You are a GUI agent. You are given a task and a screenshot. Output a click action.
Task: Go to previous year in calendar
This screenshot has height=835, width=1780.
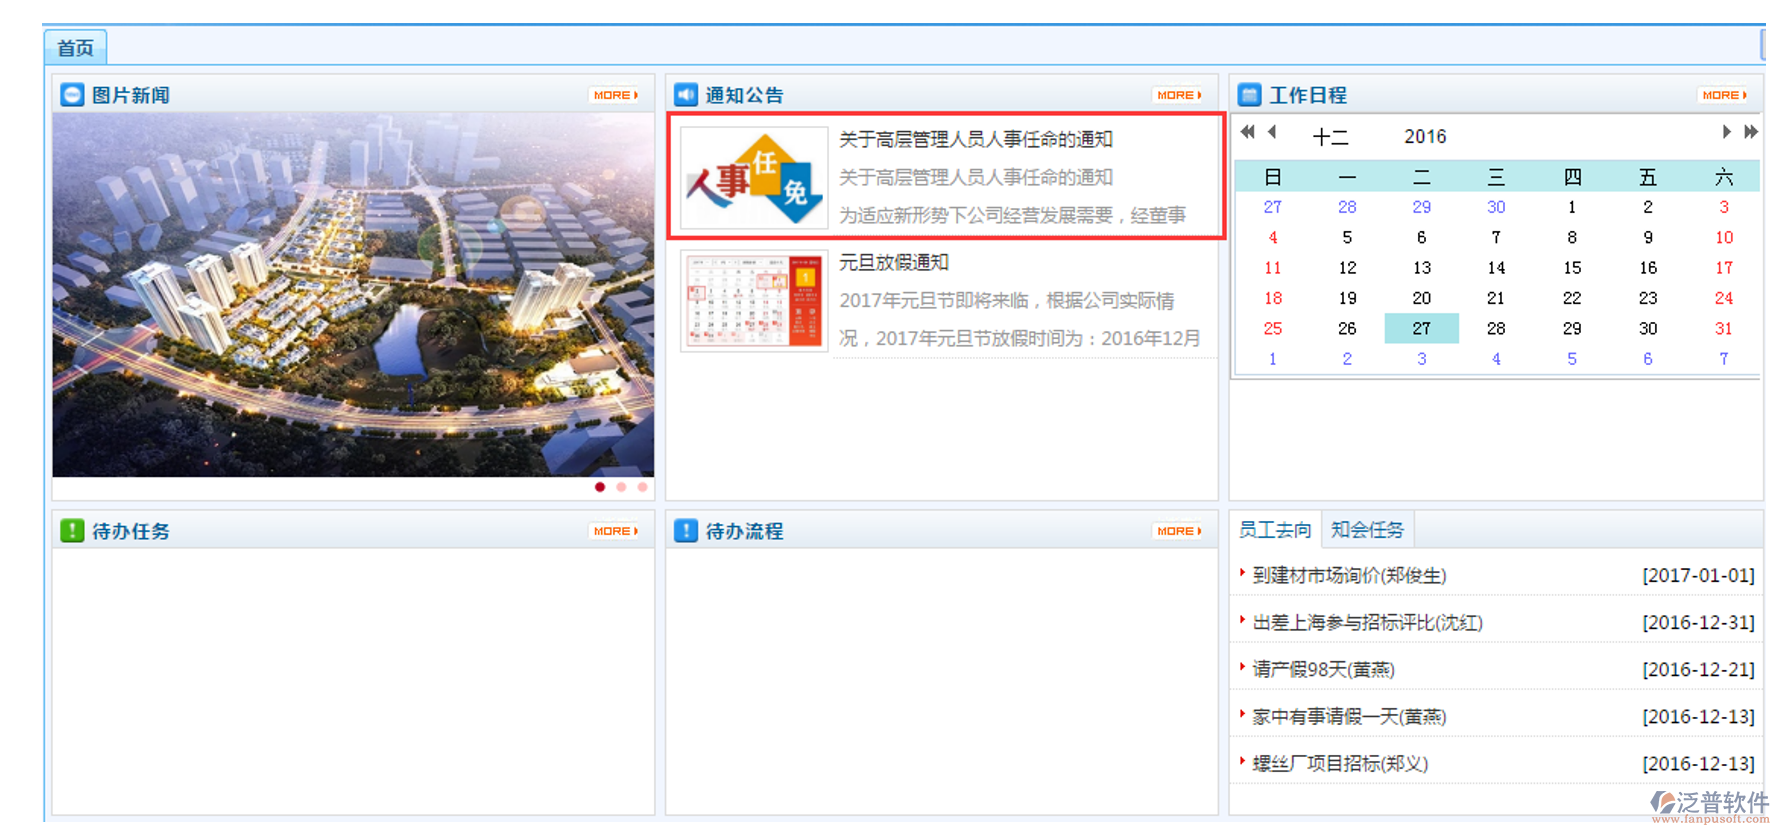[x=1247, y=132]
